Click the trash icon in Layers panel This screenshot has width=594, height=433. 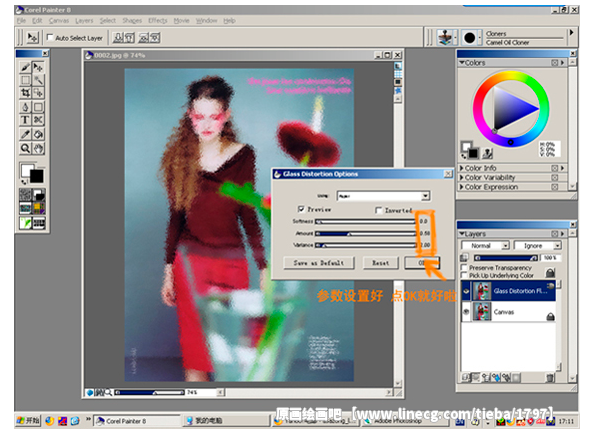(550, 377)
